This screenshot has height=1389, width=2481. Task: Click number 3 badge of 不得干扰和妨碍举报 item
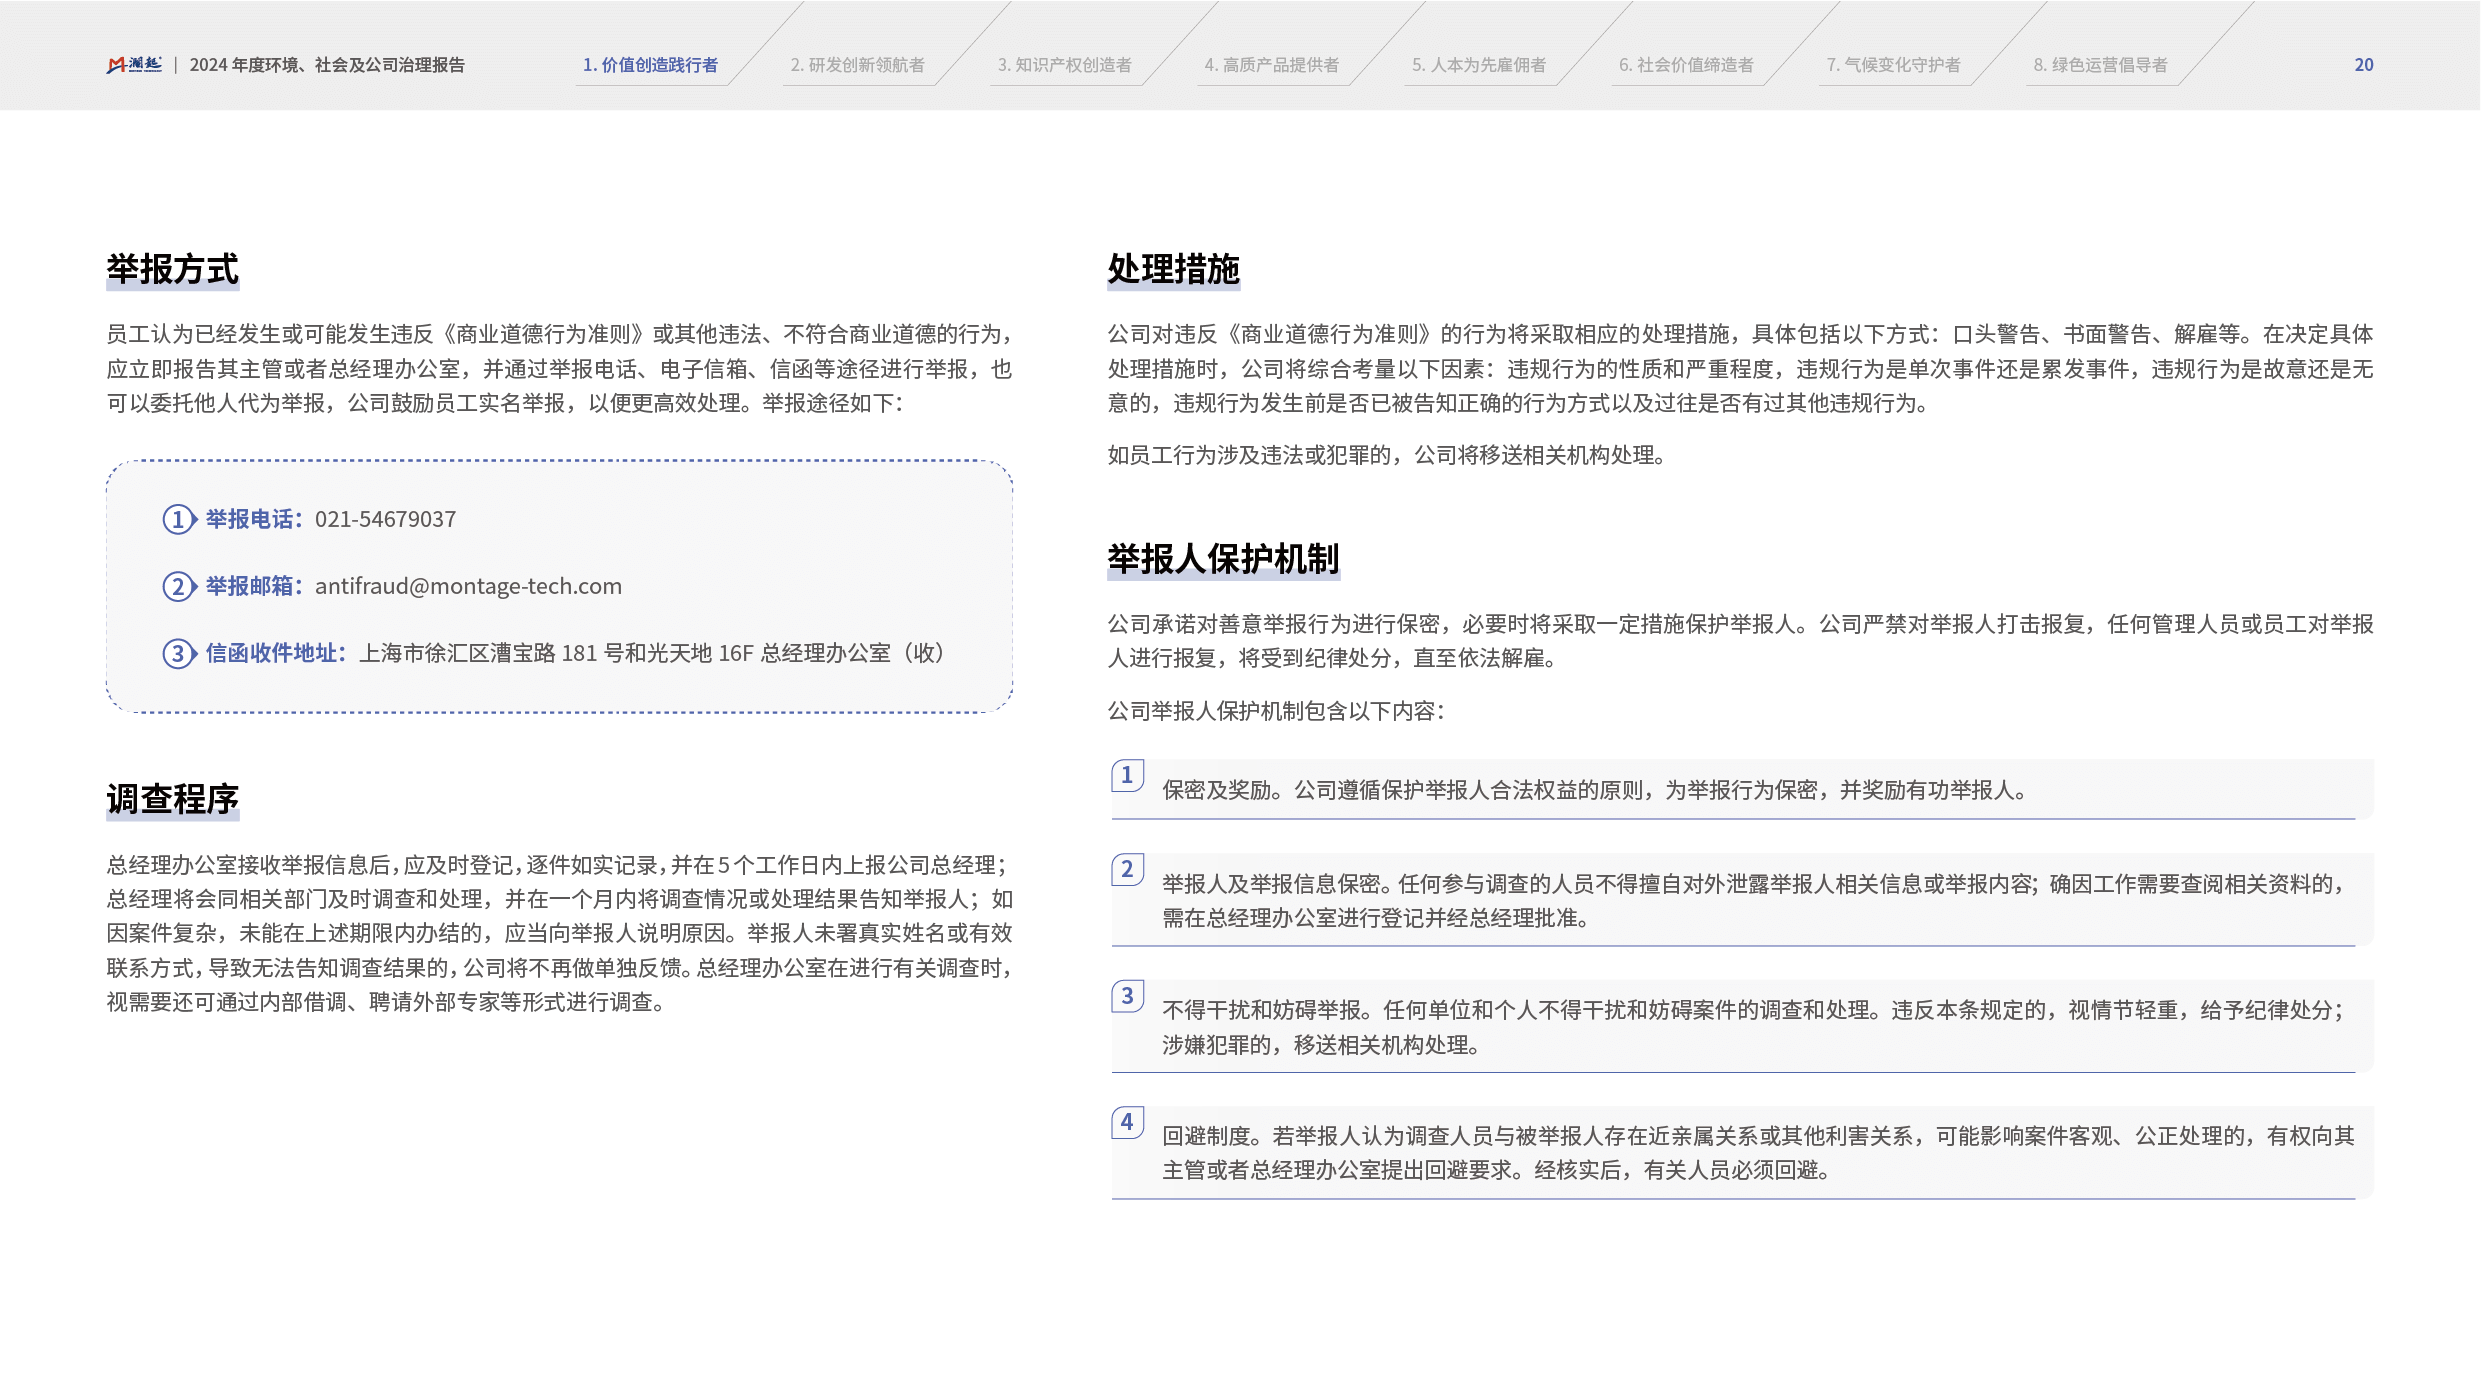[x=1127, y=995]
